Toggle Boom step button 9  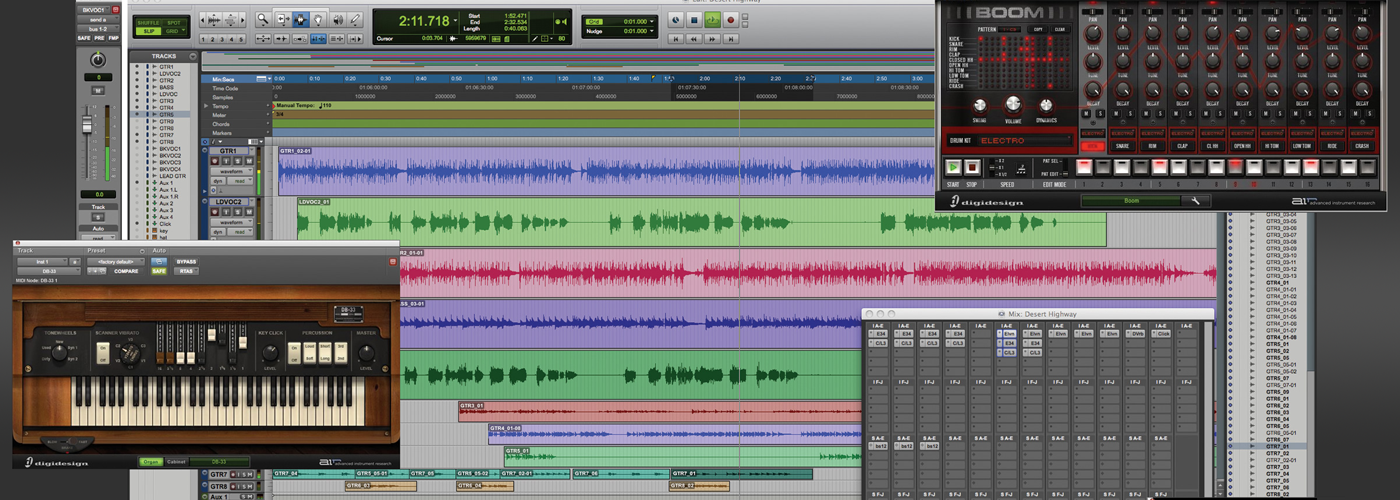[1235, 166]
